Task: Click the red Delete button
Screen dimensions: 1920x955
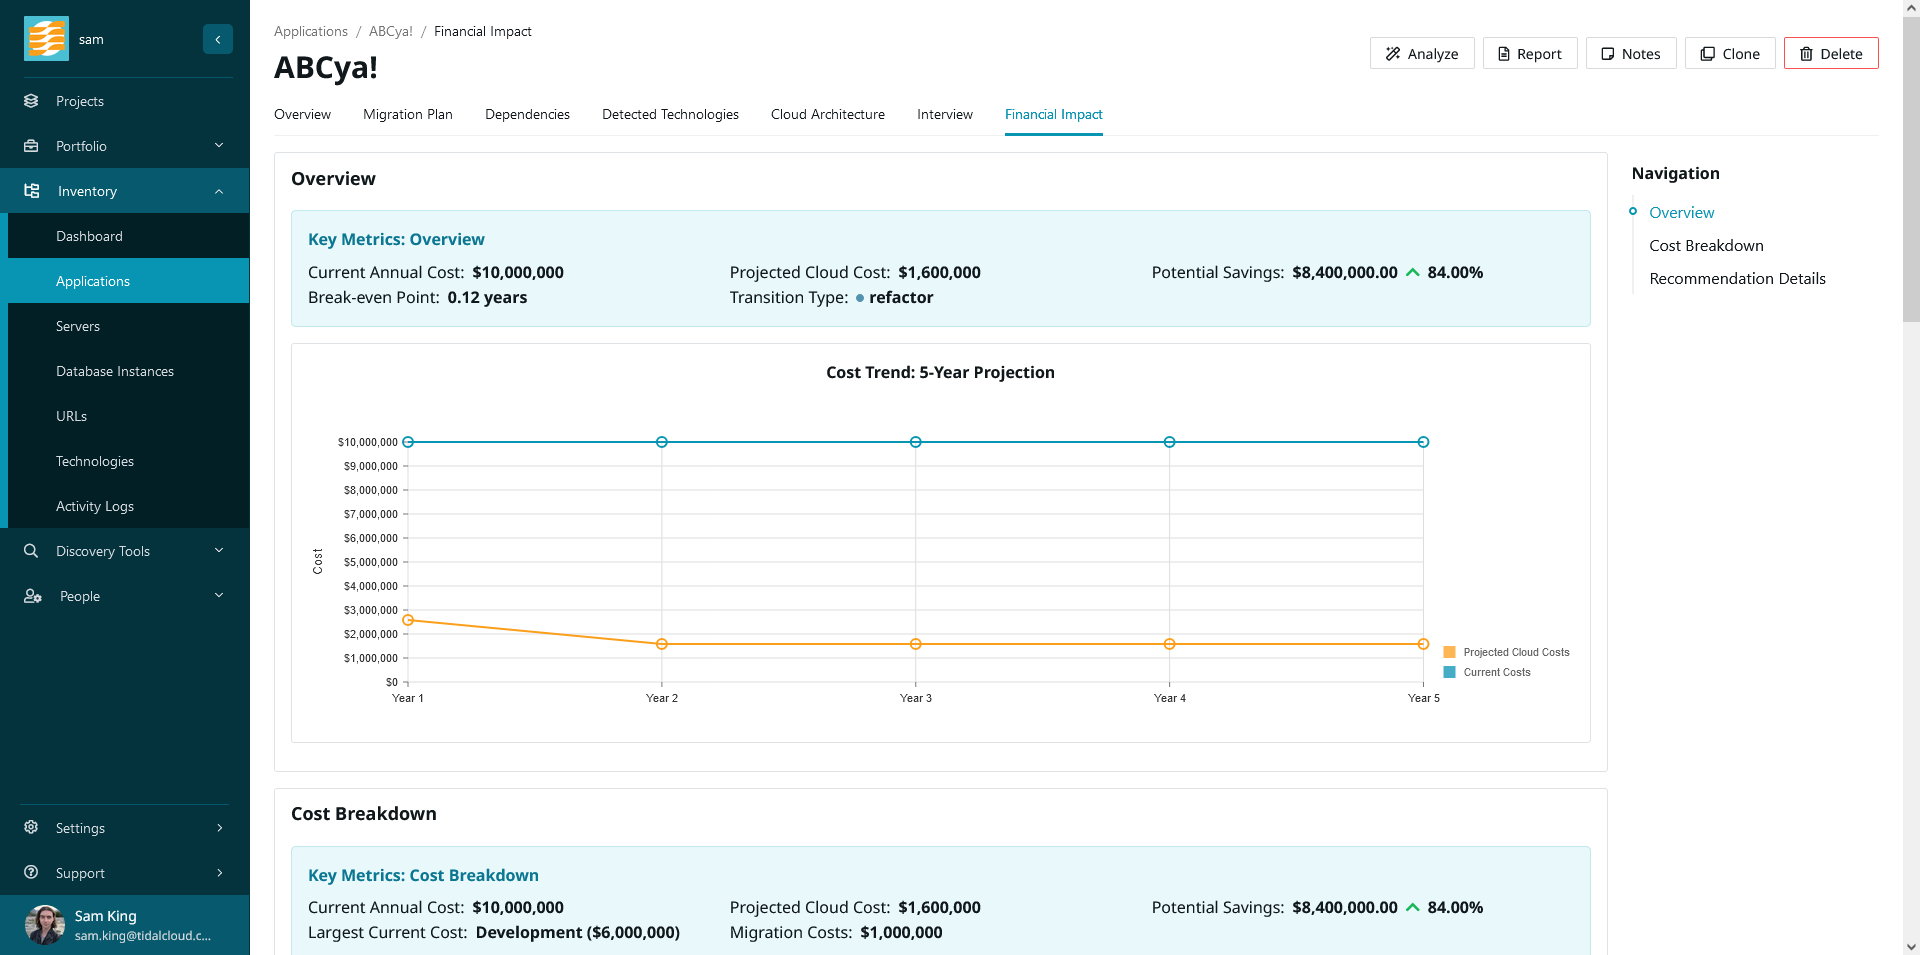Action: 1830,54
